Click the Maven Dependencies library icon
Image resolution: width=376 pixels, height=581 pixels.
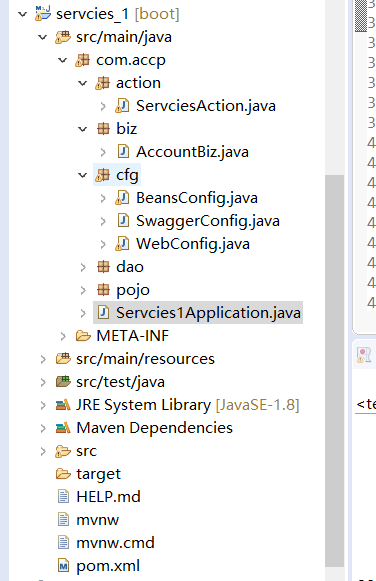pos(63,428)
